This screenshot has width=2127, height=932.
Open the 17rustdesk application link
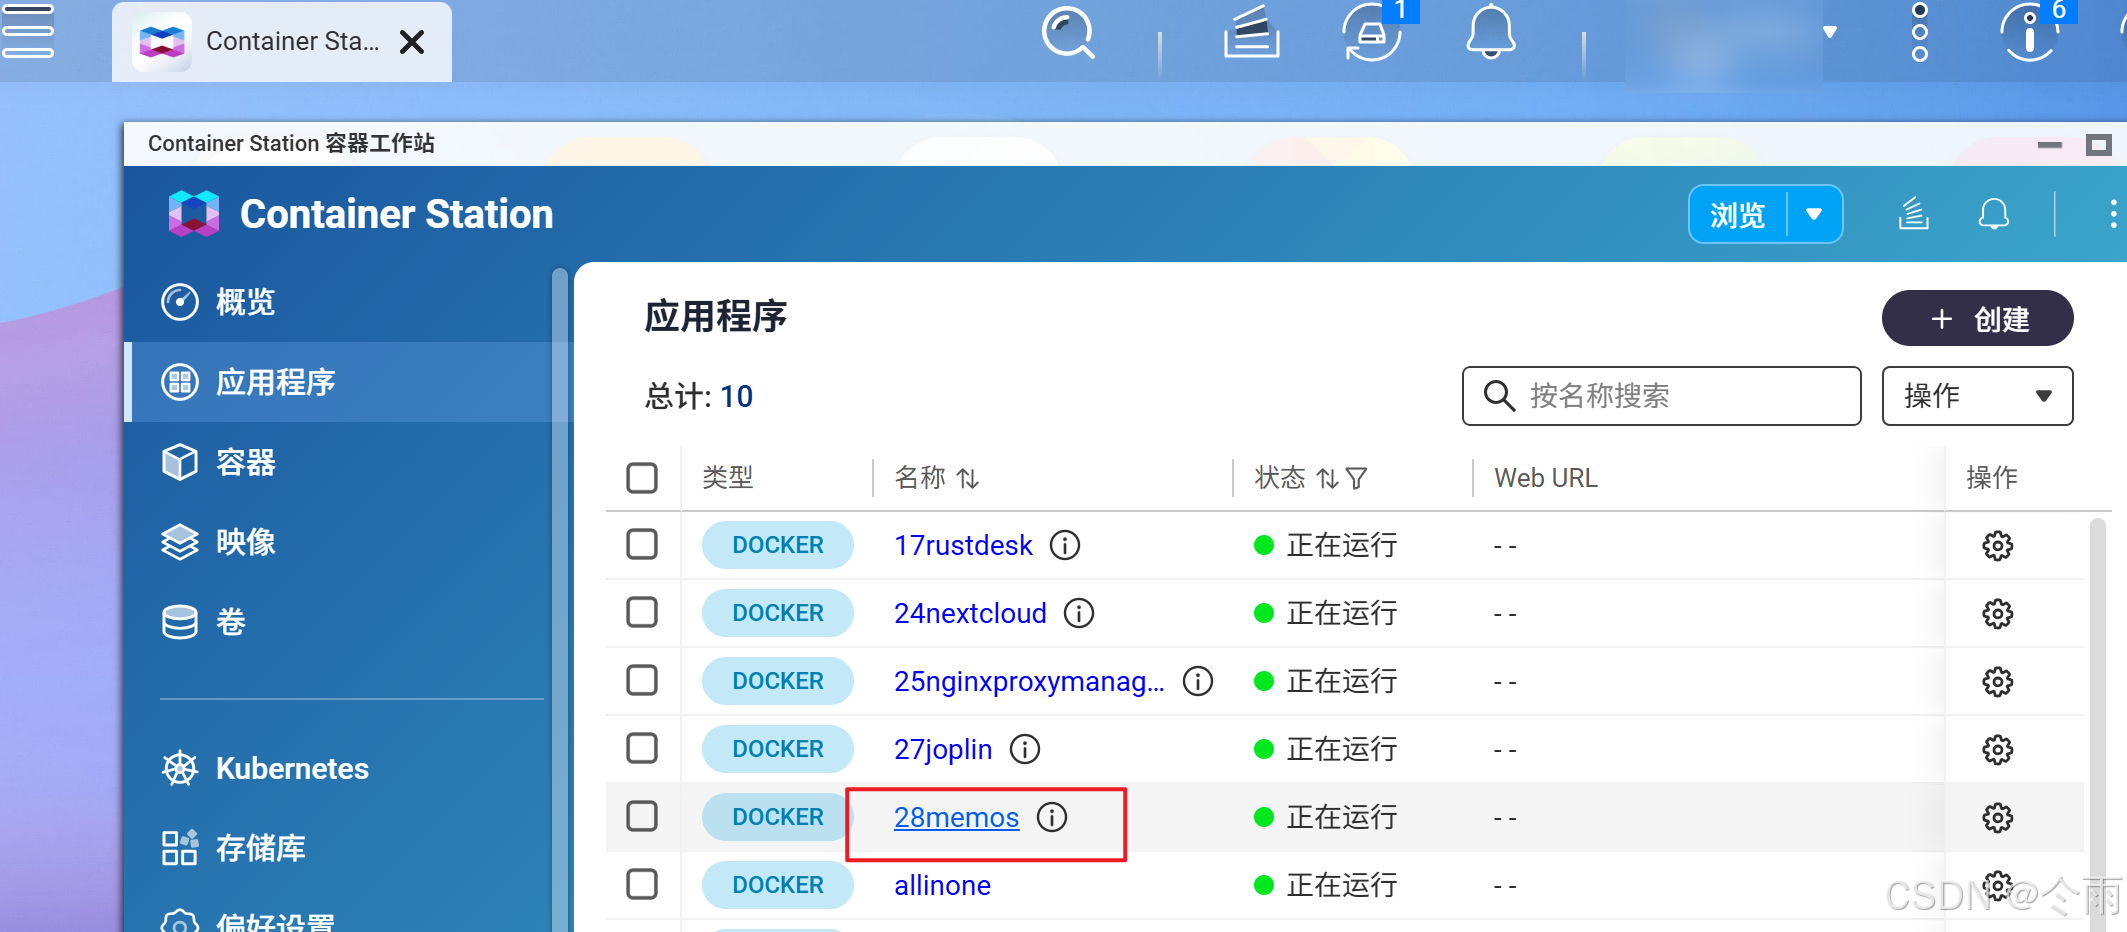click(963, 545)
